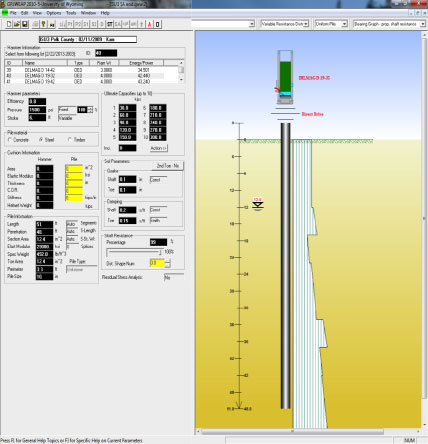Click the SA toolbar button
This screenshot has width=428, height=444.
coord(118,24)
